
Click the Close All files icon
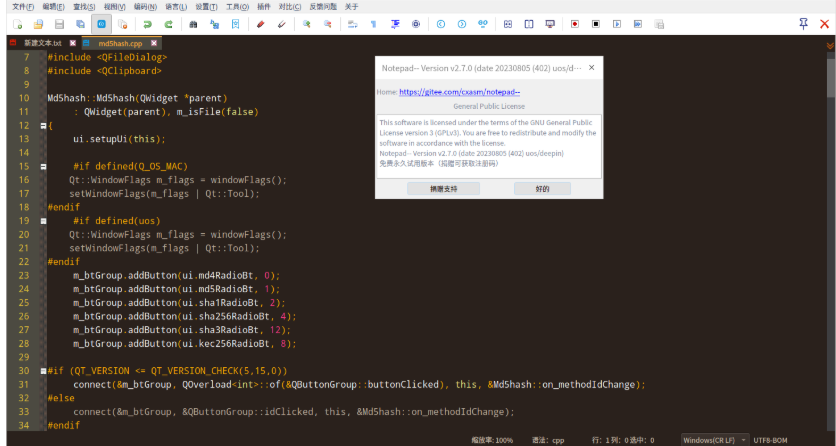122,24
